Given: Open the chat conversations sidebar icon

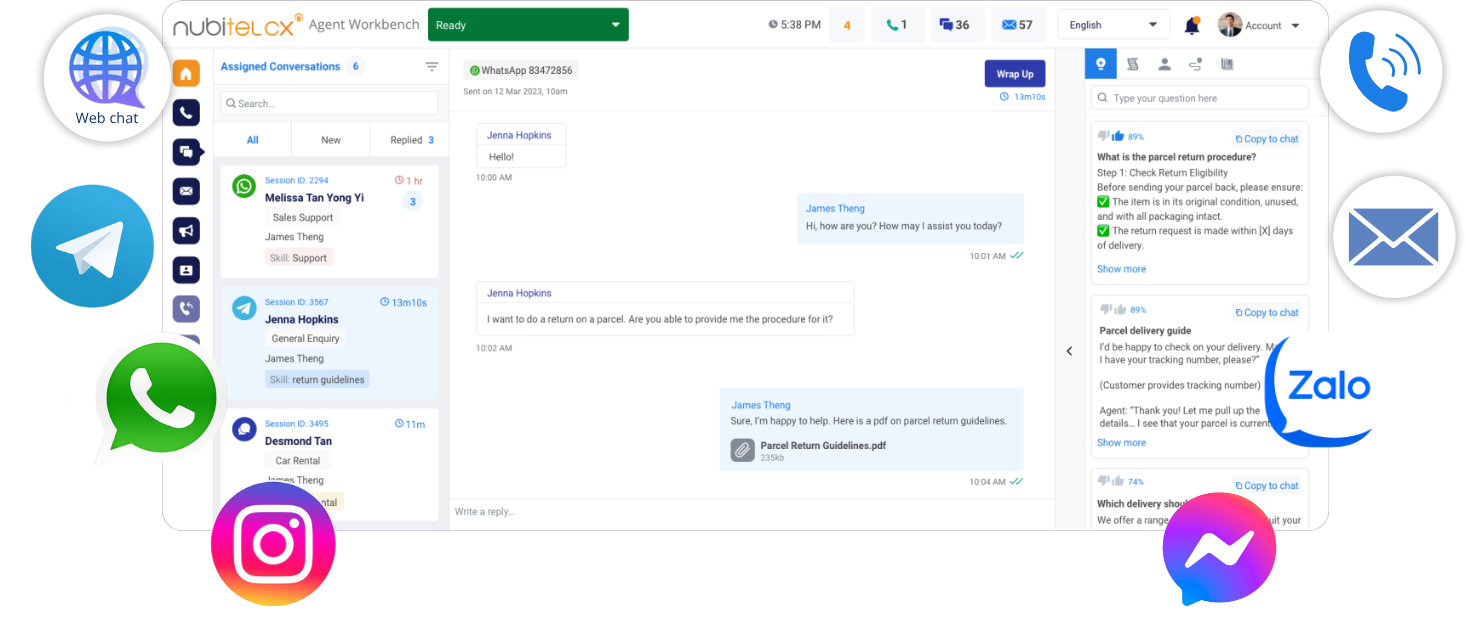Looking at the screenshot, I should click(186, 152).
